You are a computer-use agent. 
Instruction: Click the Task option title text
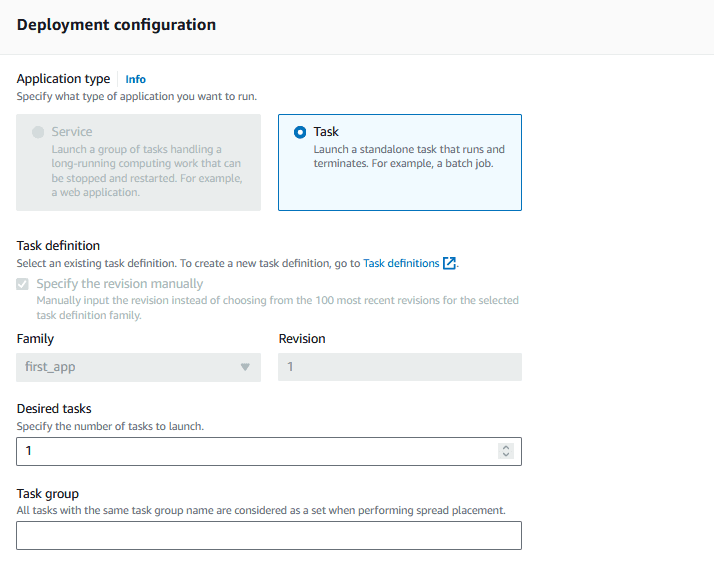tap(326, 132)
